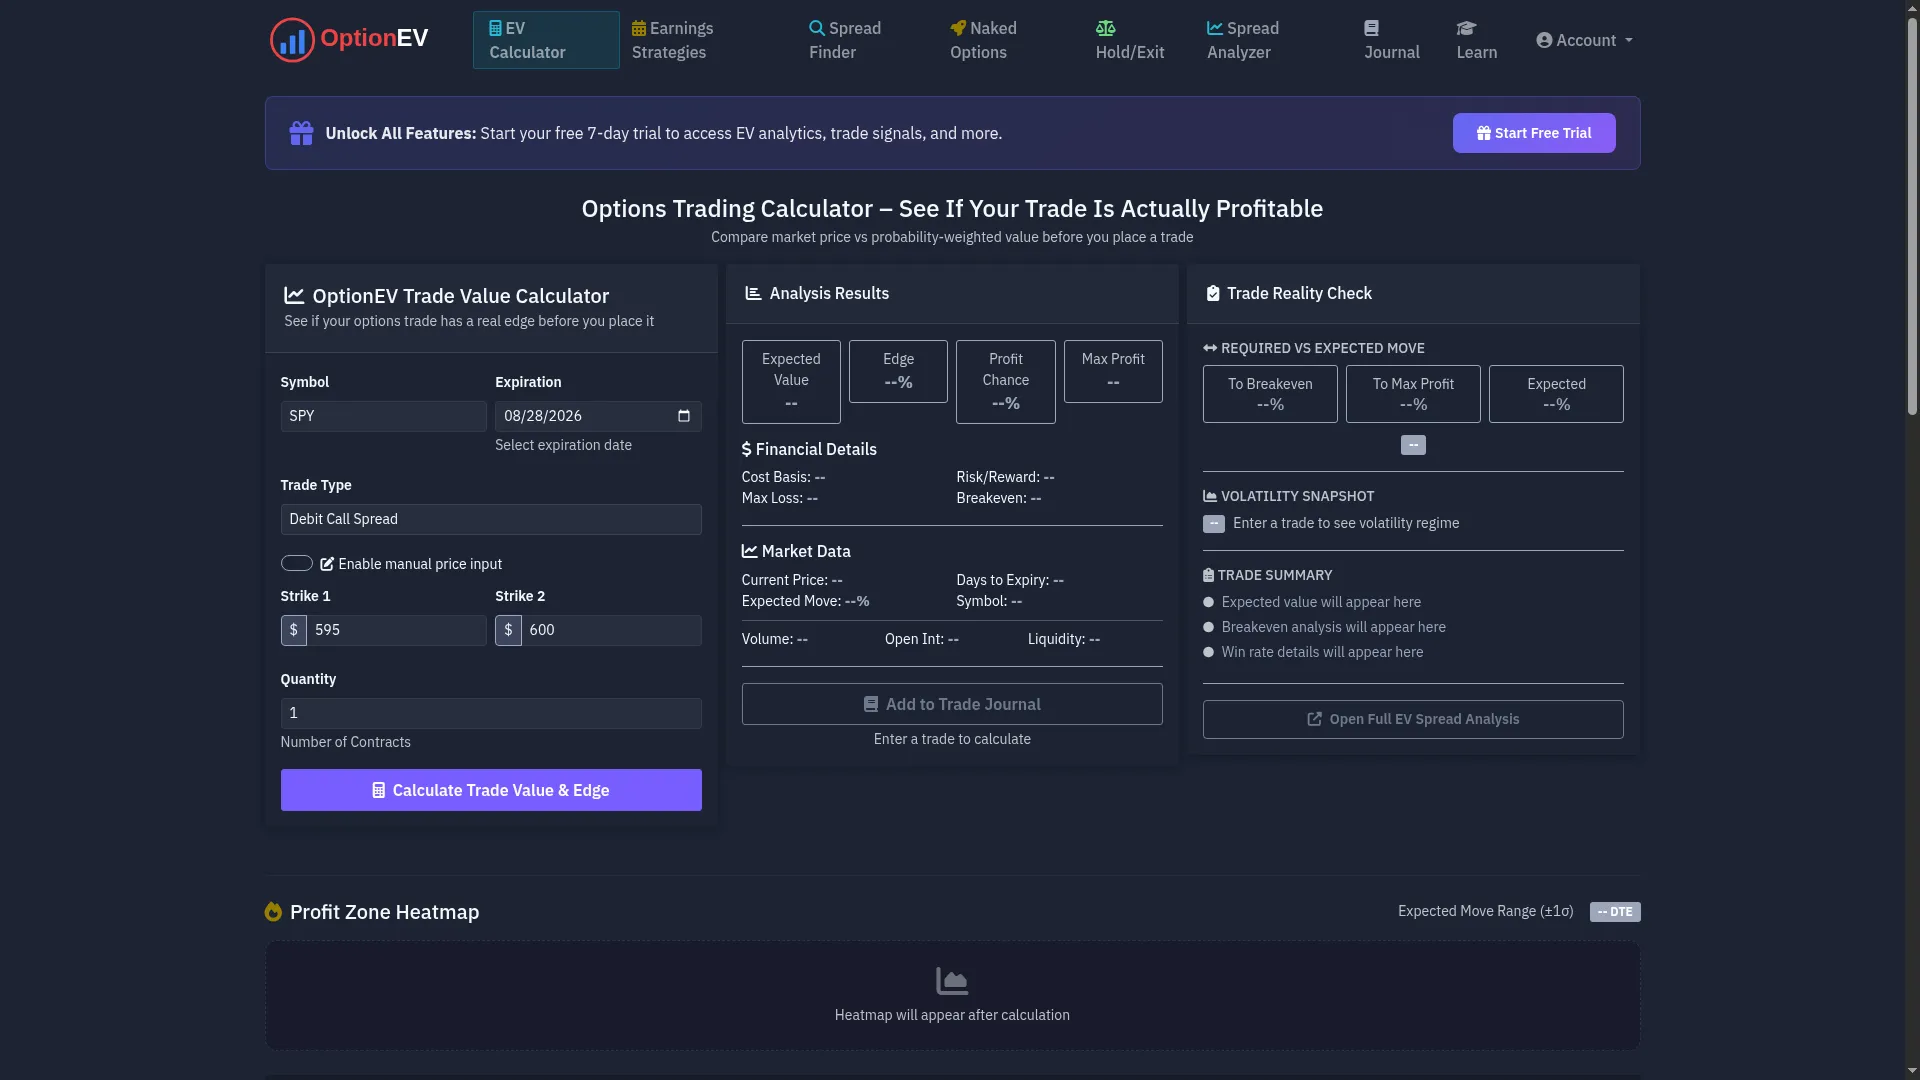Navigate to Naked Options

pos(983,40)
